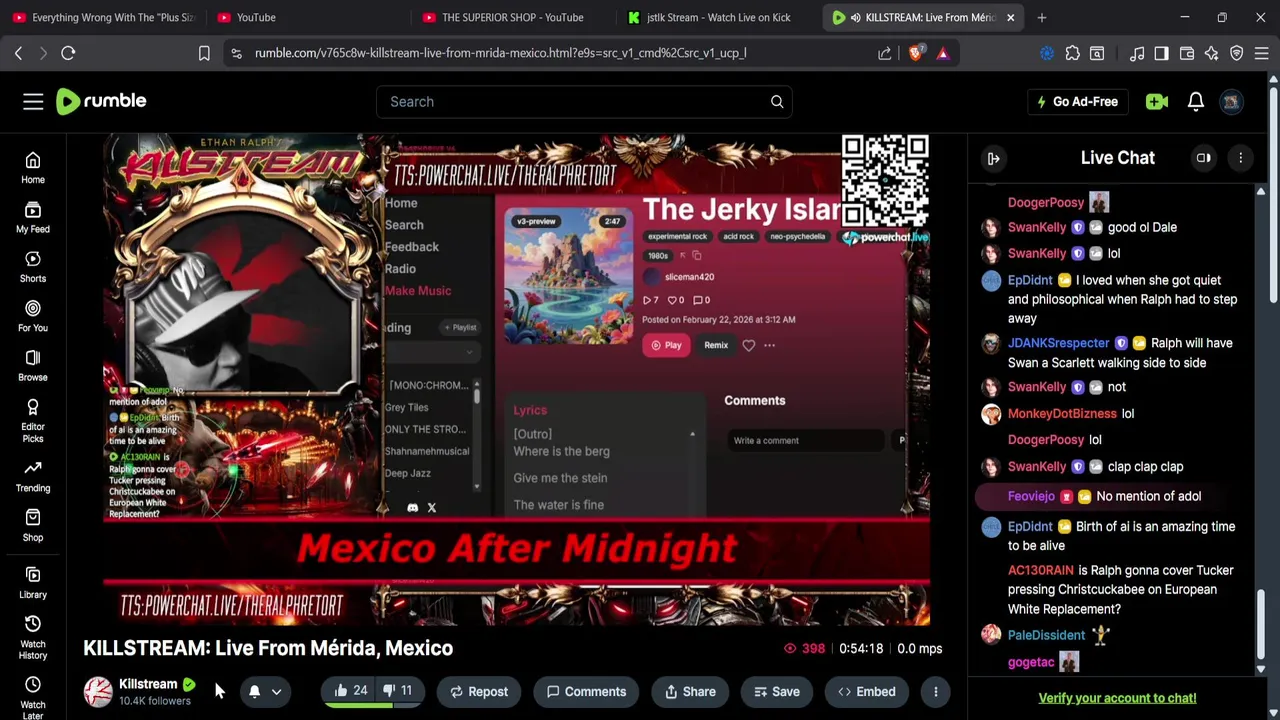1280x720 pixels.
Task: Toggle the Live Chat popout mode
Action: [1204, 158]
